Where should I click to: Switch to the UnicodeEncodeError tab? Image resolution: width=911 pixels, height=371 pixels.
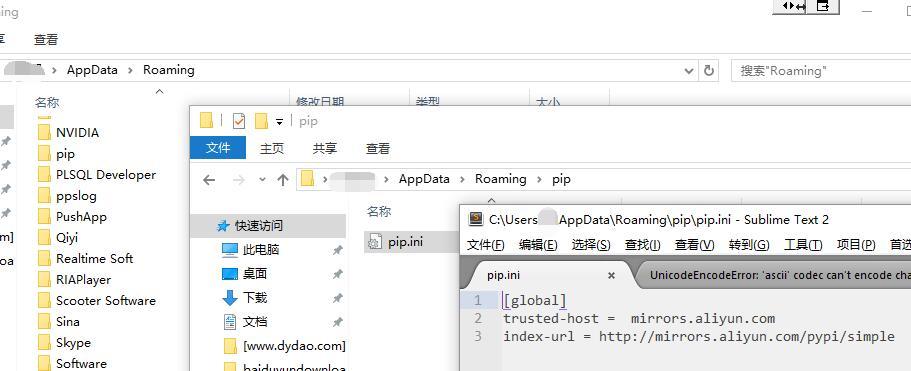(779, 275)
